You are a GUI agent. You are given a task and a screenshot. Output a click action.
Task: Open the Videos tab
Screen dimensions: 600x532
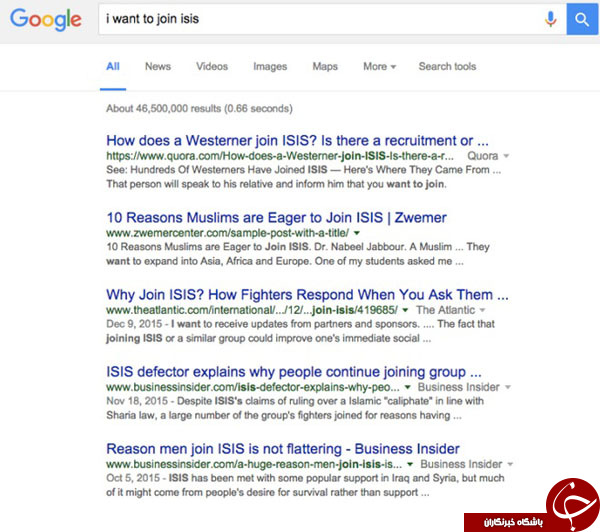pyautogui.click(x=212, y=67)
